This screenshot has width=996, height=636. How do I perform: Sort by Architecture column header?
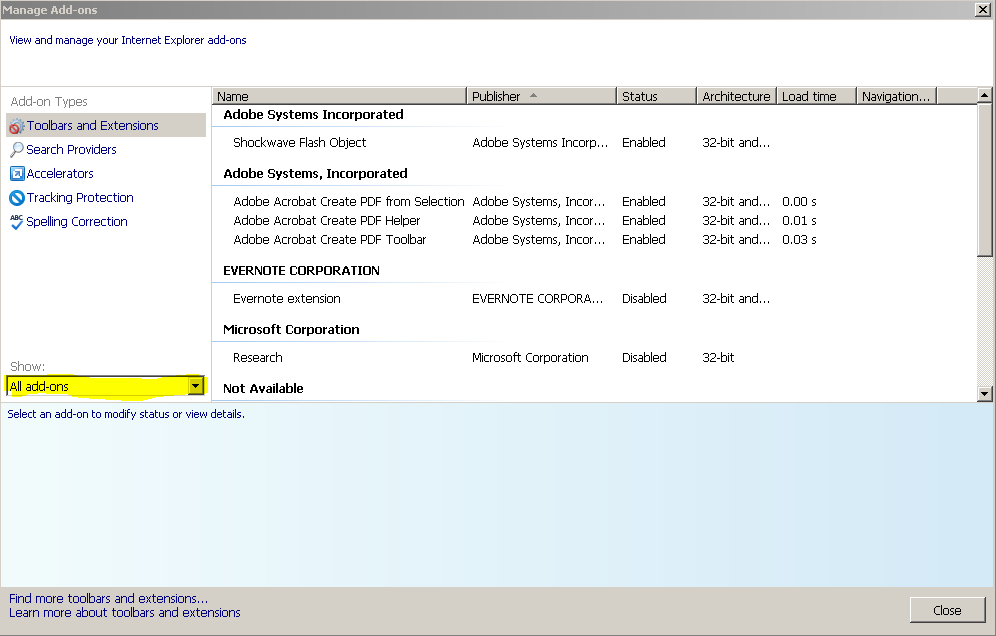(x=736, y=96)
